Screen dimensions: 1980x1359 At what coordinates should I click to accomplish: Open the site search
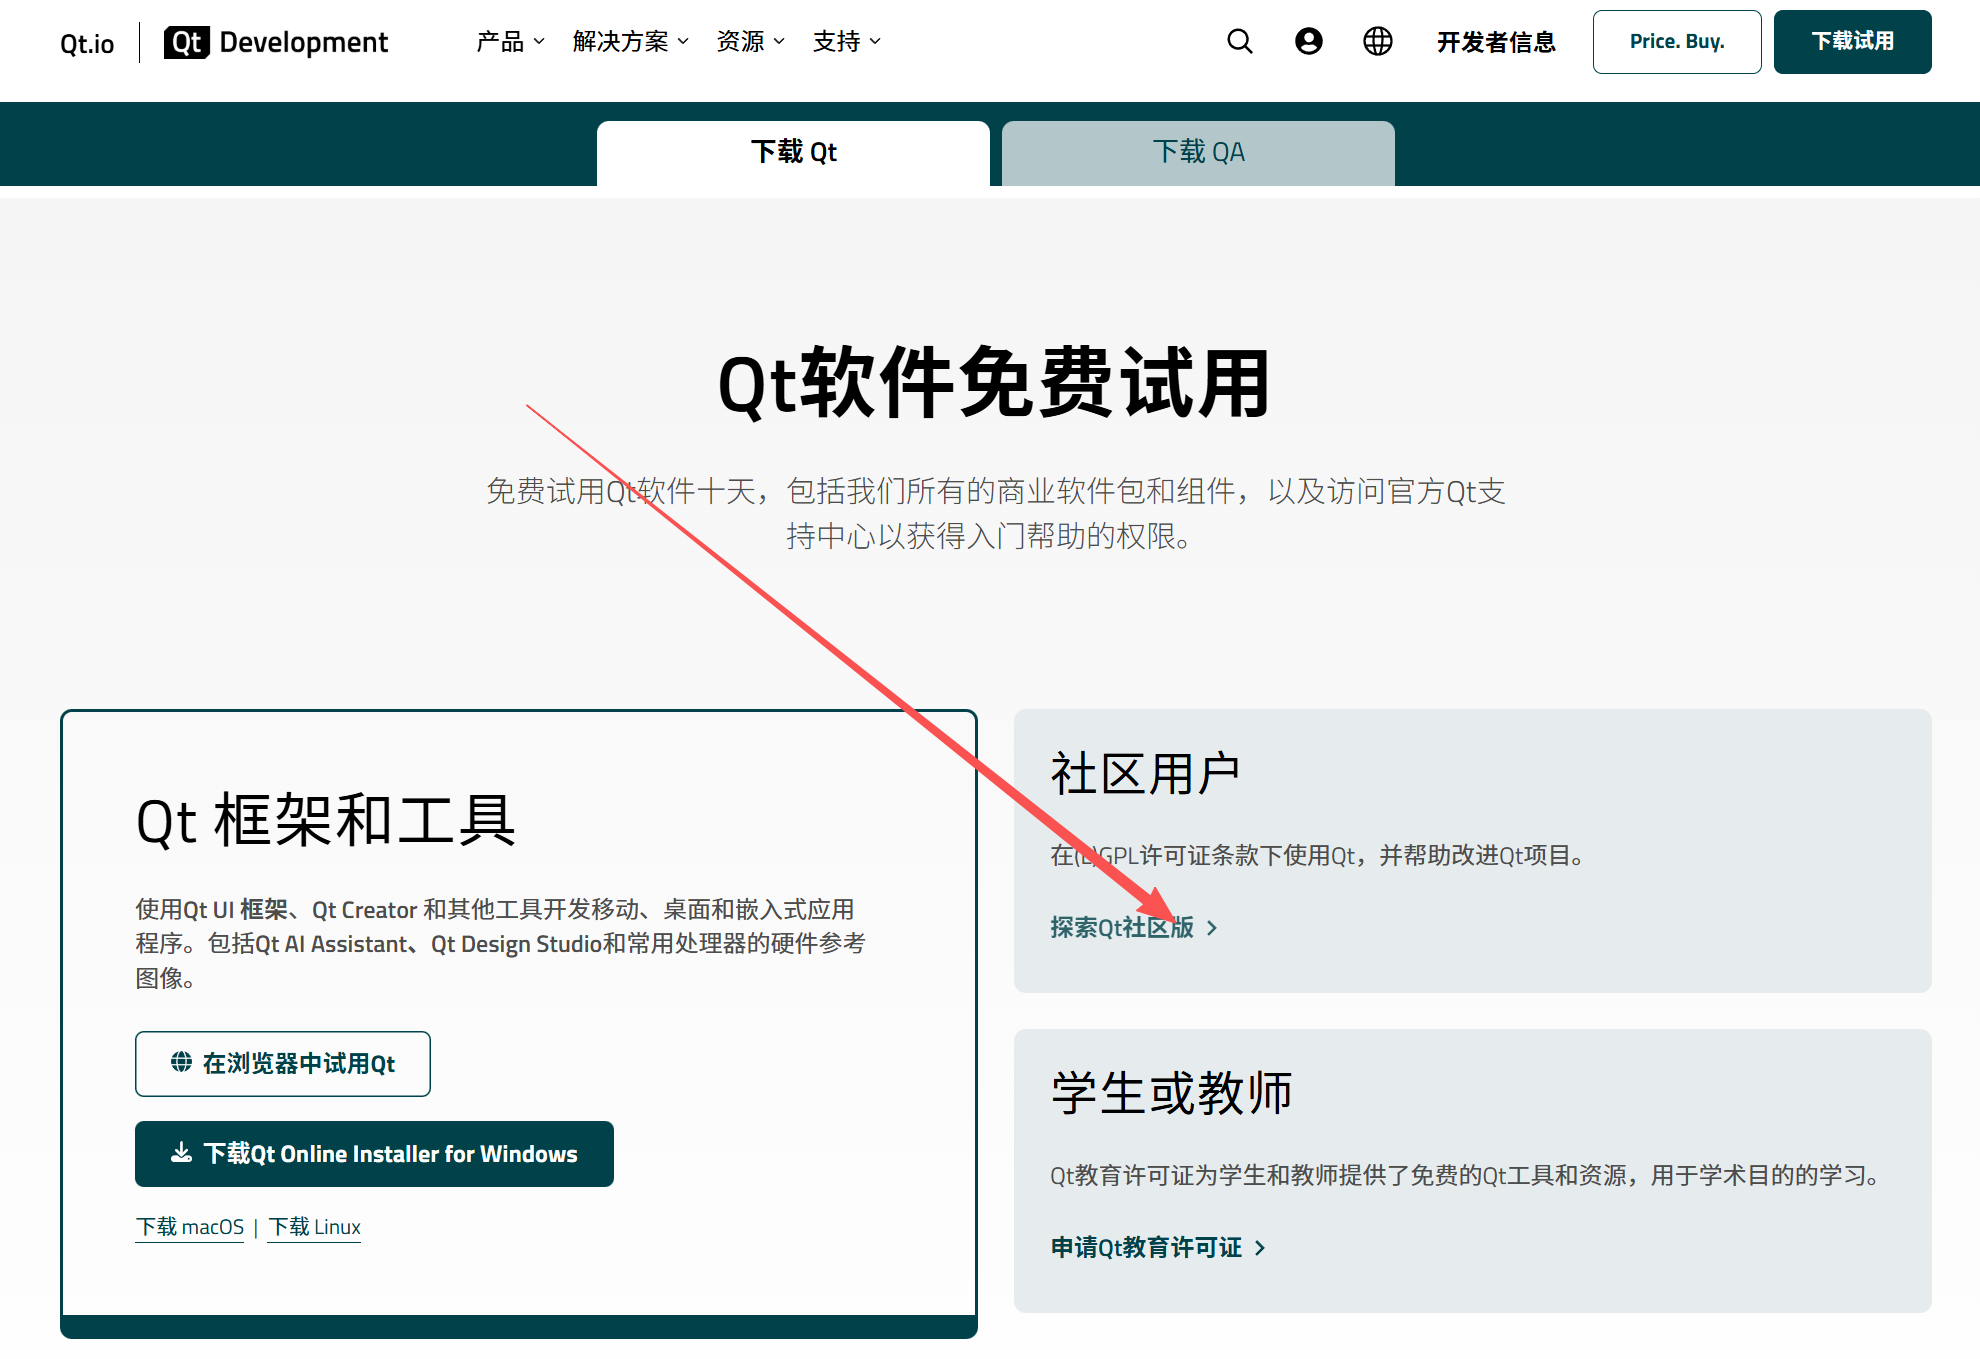pyautogui.click(x=1239, y=41)
